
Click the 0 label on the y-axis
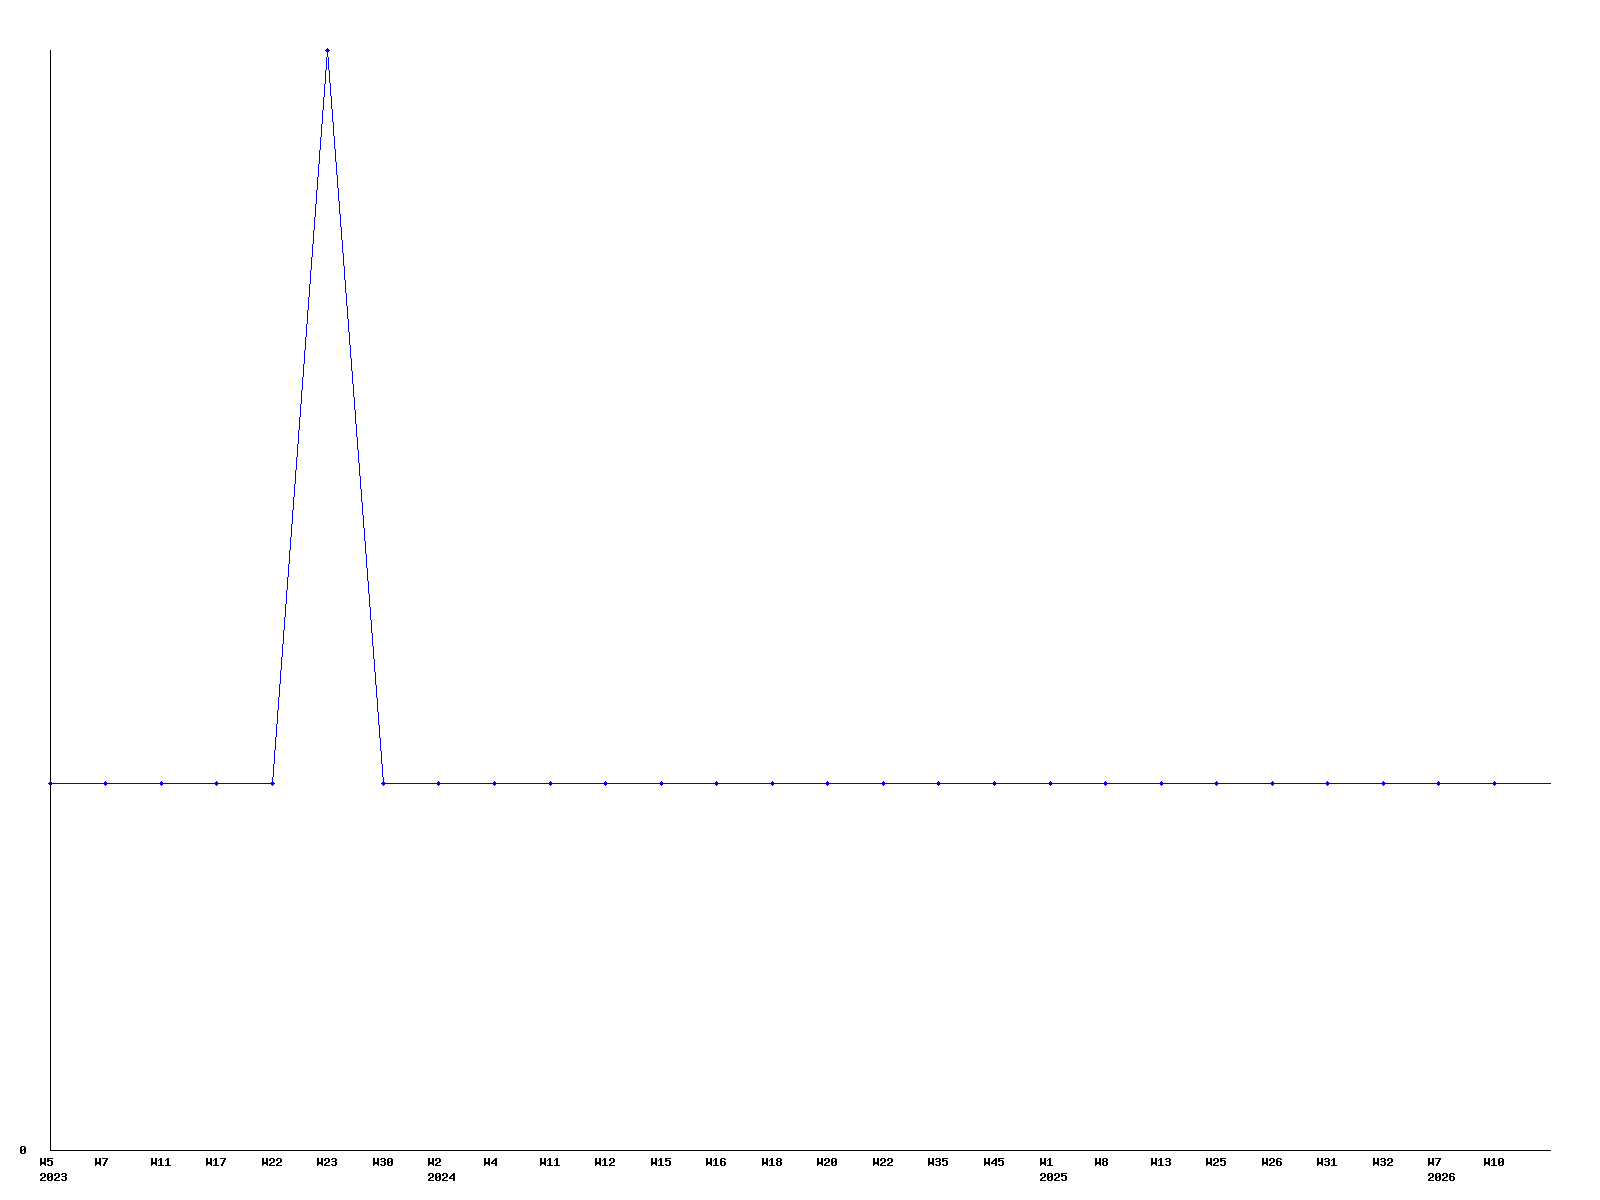click(x=23, y=1150)
